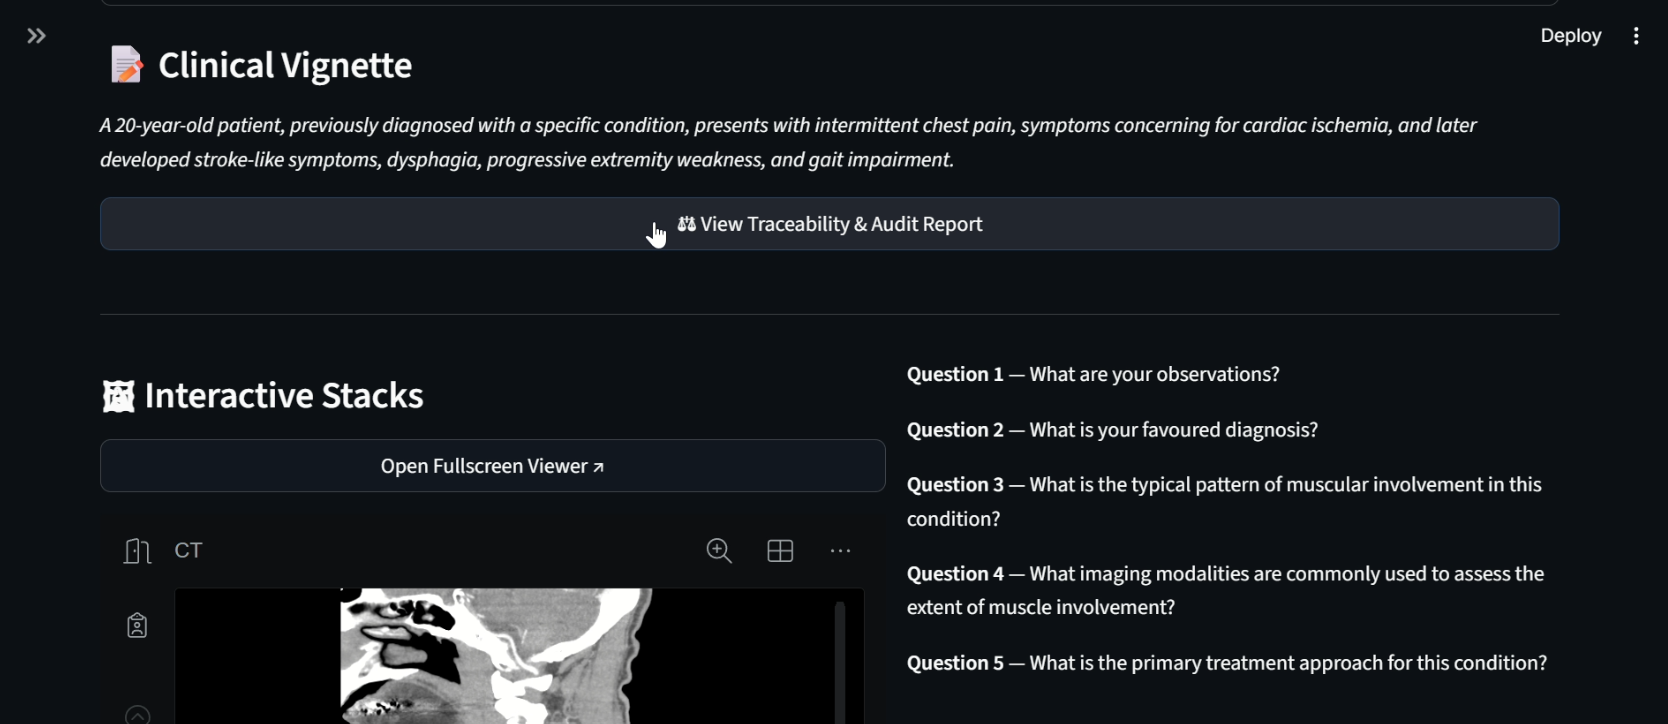Expand the collapsed sidebar with double chevron
1668x724 pixels.
(x=37, y=36)
